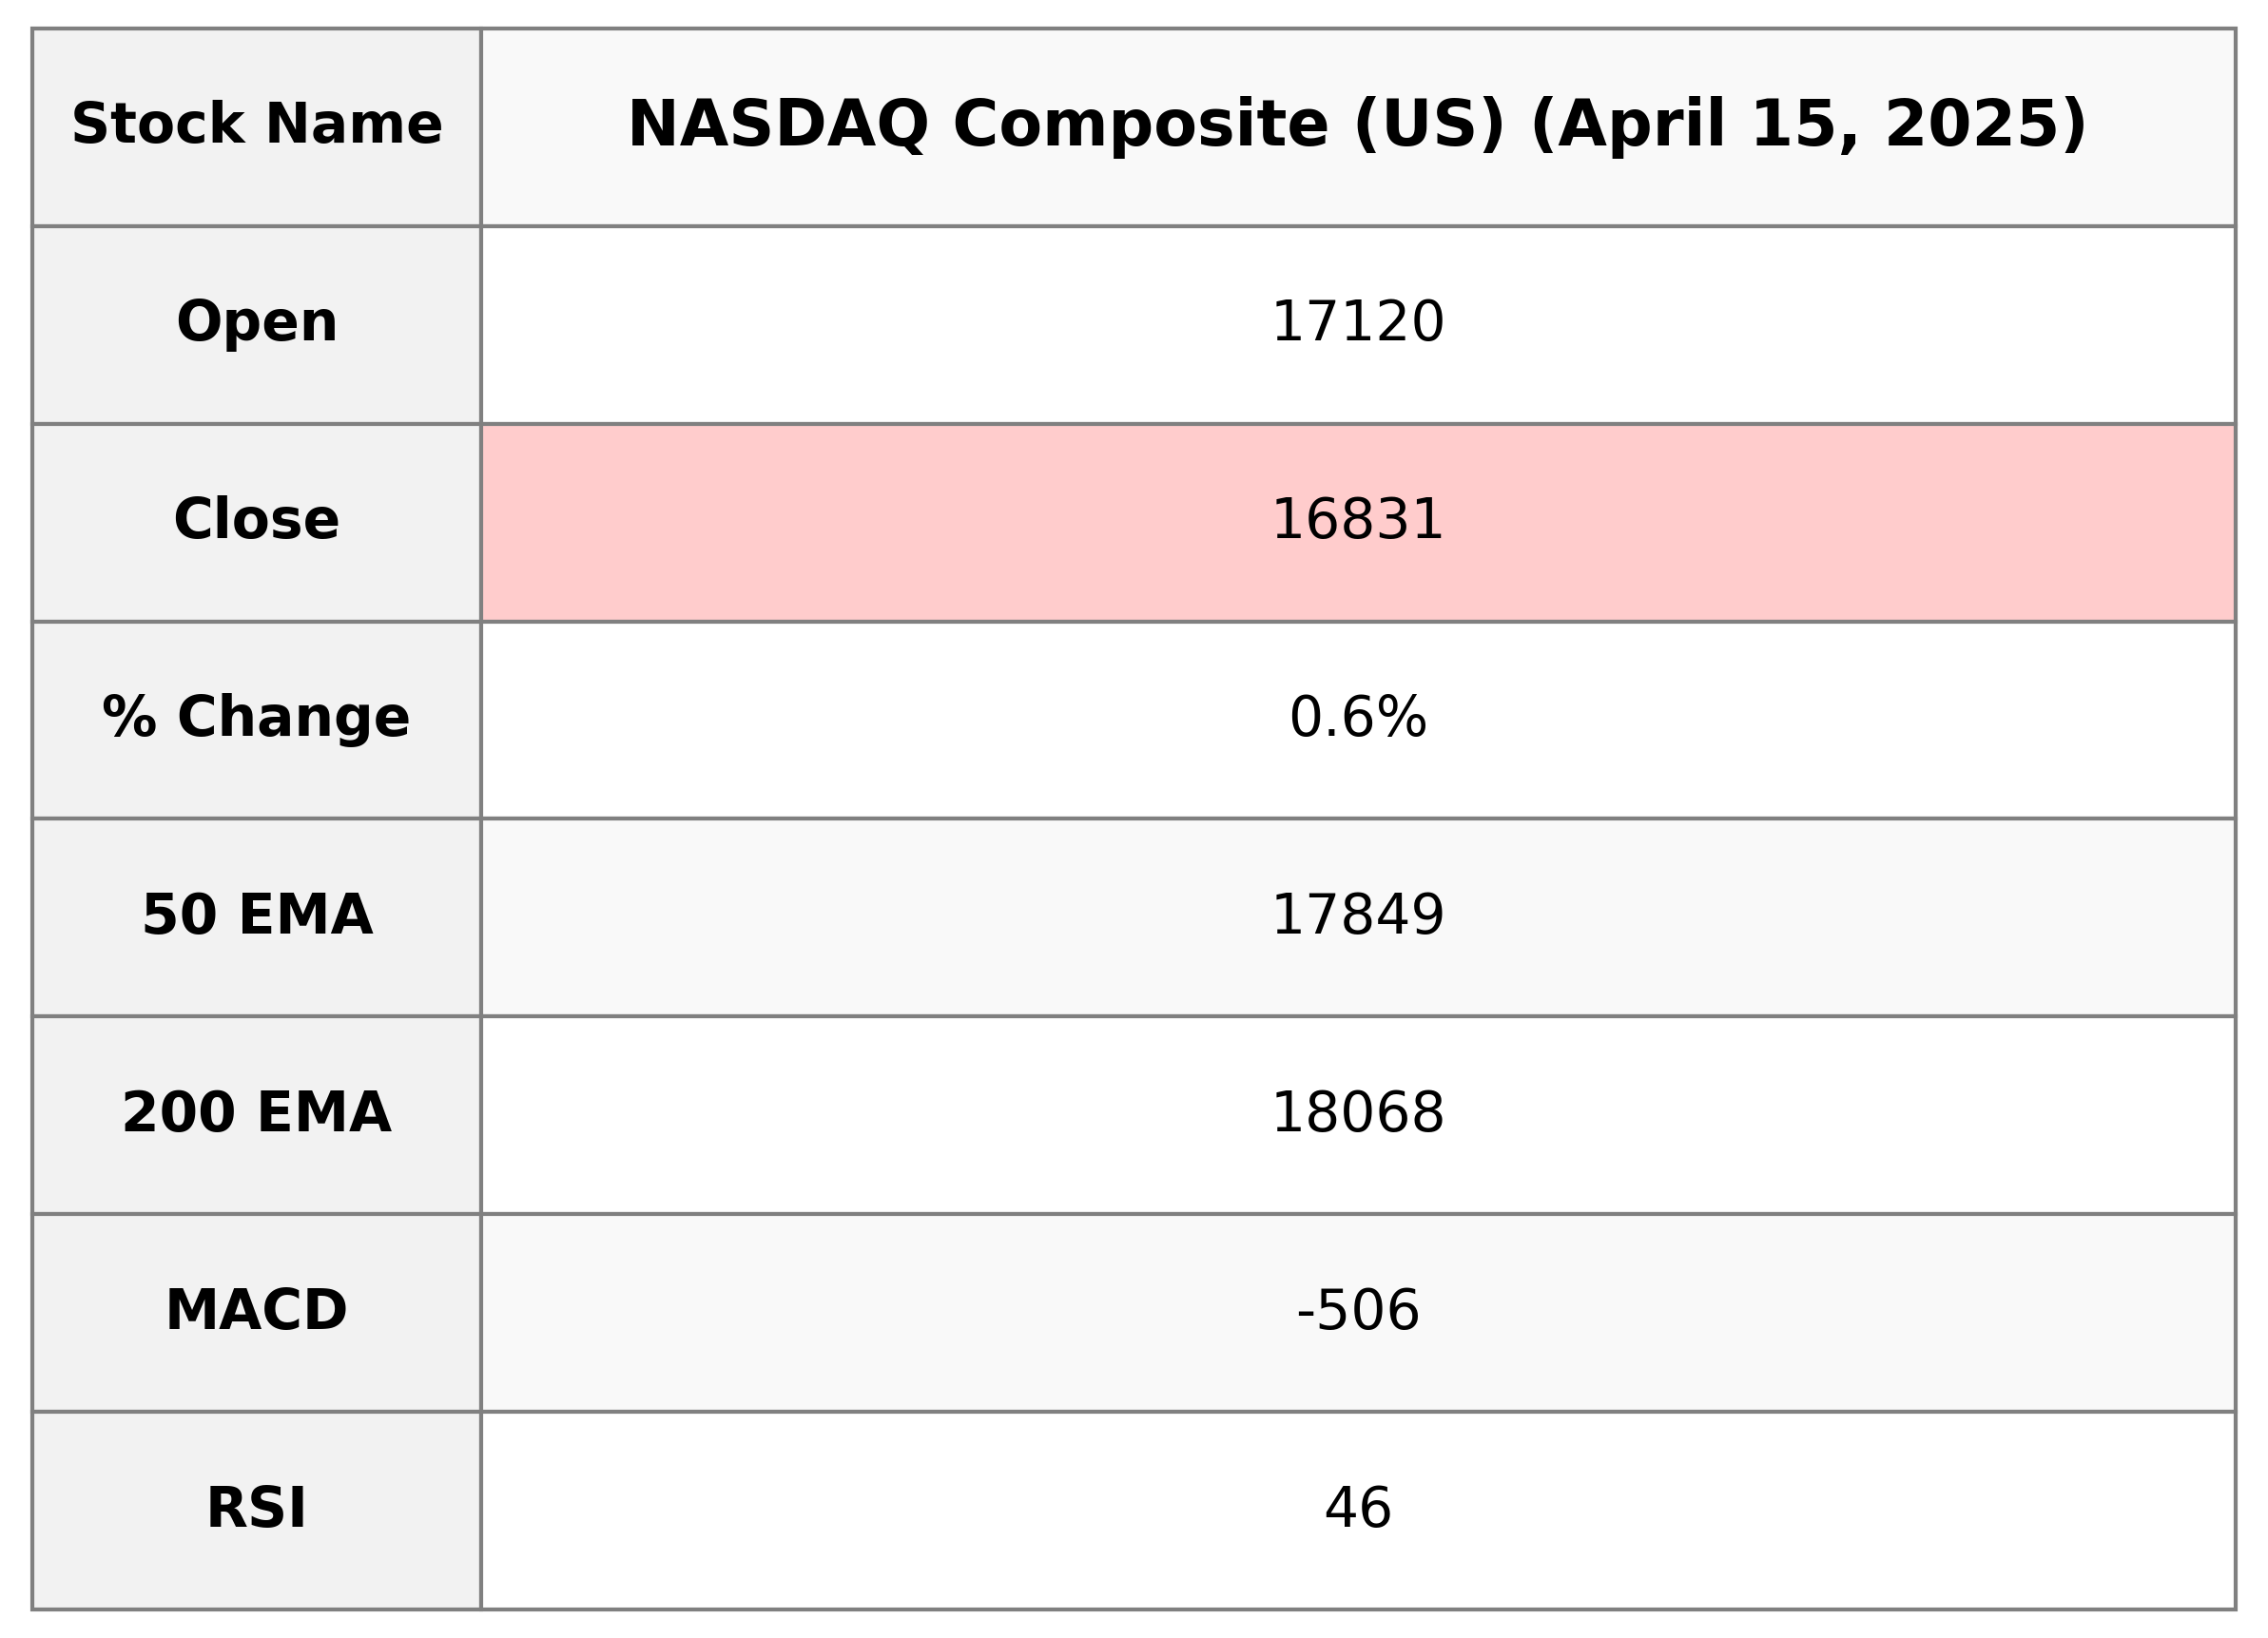Click the 200 EMA value 18068
Image resolution: width=2268 pixels, height=1638 pixels.
click(1357, 1113)
